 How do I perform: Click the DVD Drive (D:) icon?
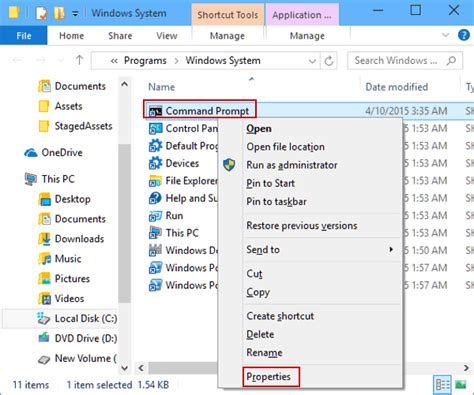[44, 338]
